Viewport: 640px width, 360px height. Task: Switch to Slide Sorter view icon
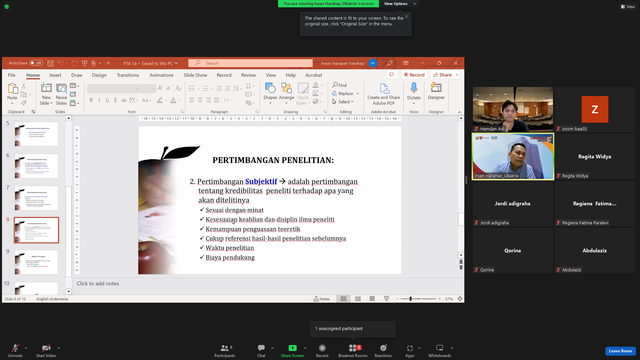click(x=358, y=299)
